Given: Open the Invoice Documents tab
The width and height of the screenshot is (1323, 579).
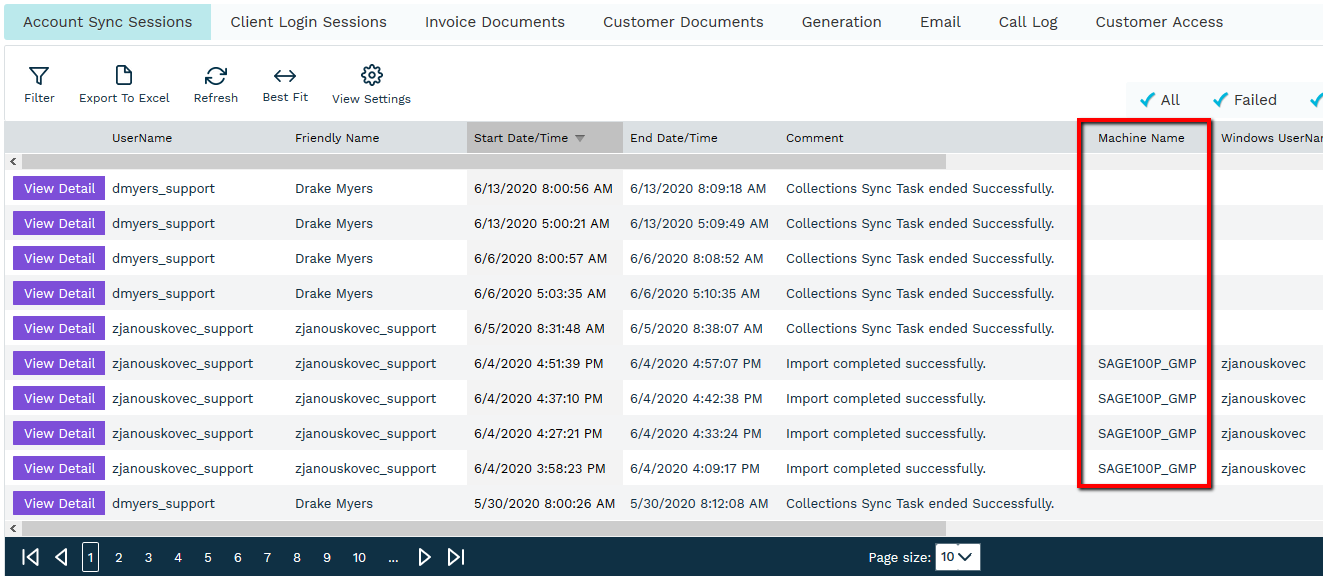Looking at the screenshot, I should point(494,22).
